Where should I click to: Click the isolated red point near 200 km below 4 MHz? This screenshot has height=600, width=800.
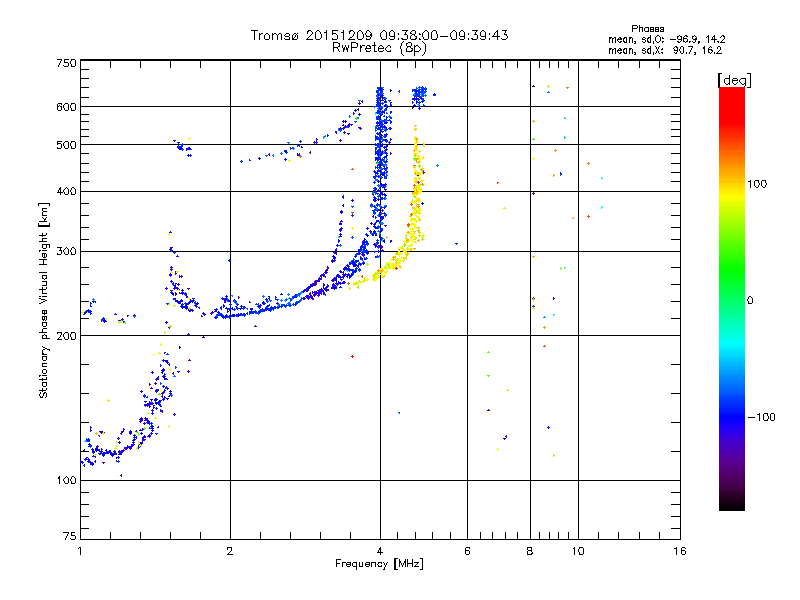click(x=352, y=356)
